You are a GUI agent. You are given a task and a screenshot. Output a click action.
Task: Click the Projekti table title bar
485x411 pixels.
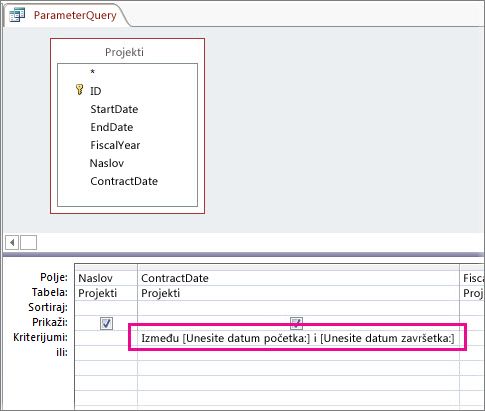124,52
